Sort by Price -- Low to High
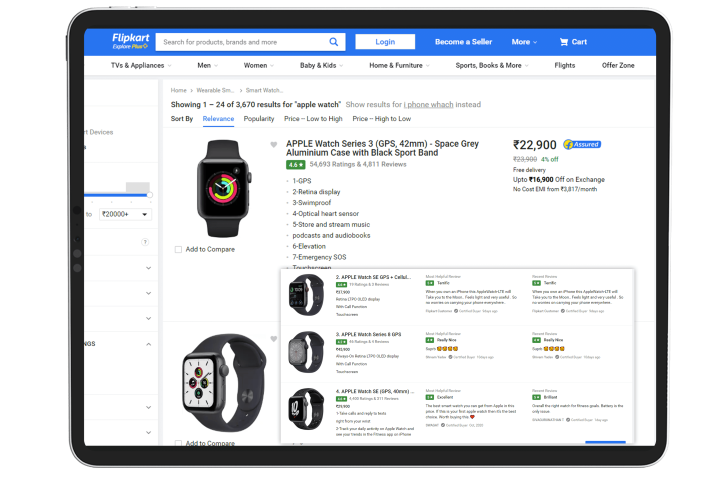This screenshot has height=480, width=713. (x=313, y=119)
